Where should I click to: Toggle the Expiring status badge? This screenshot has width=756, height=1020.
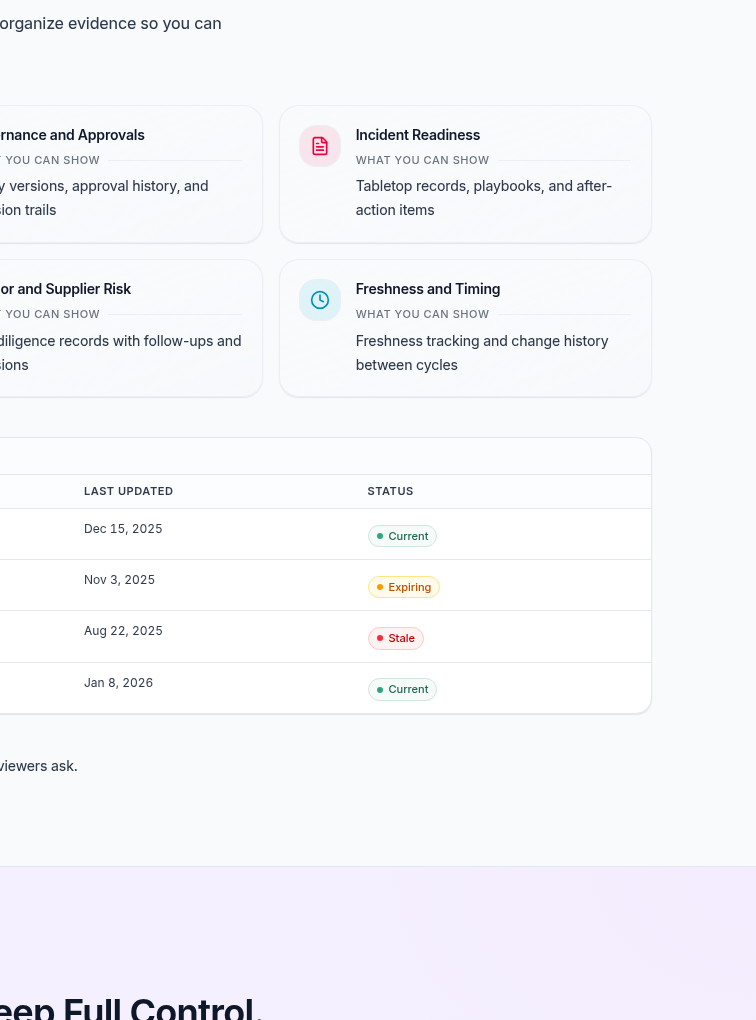pyautogui.click(x=404, y=587)
